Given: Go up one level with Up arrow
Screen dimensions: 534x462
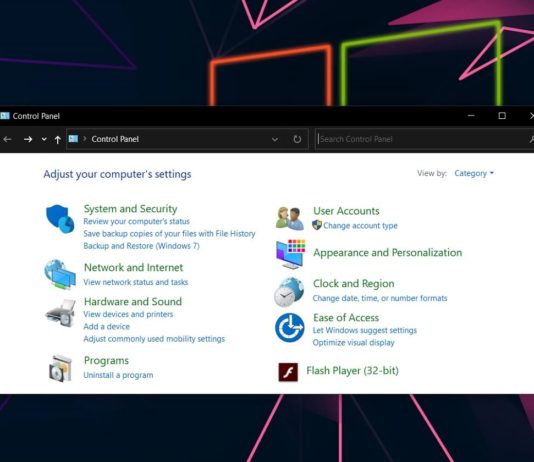Looking at the screenshot, I should [x=58, y=139].
